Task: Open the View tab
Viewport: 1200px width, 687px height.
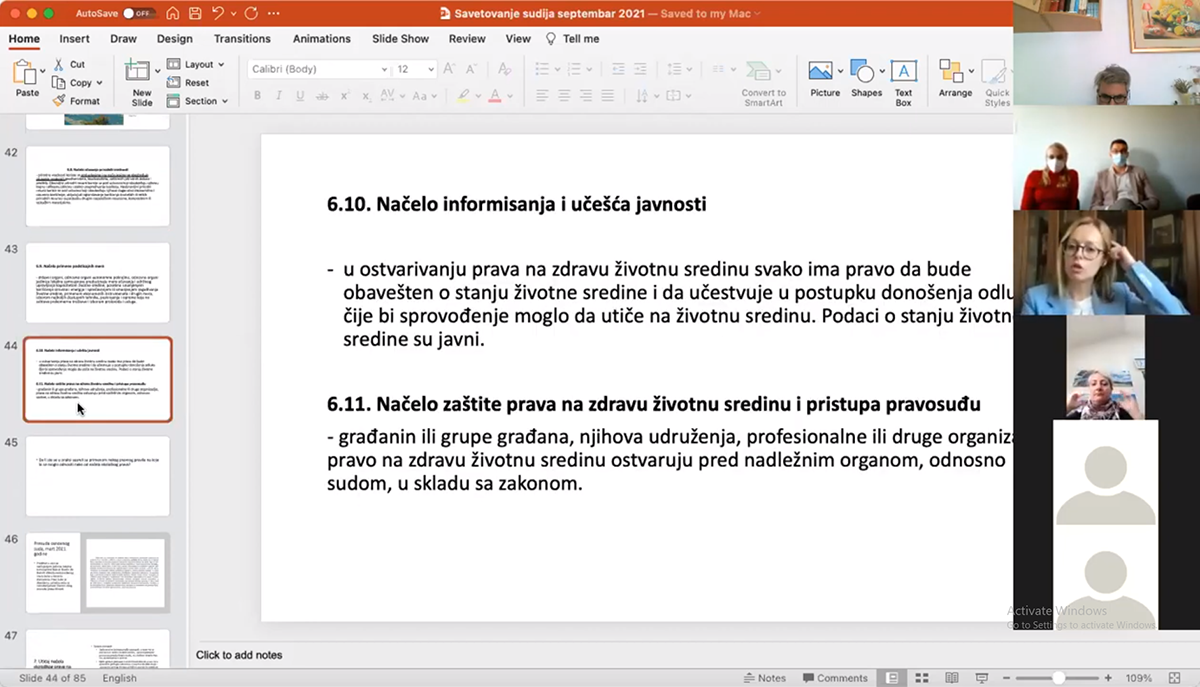Action: 518,39
